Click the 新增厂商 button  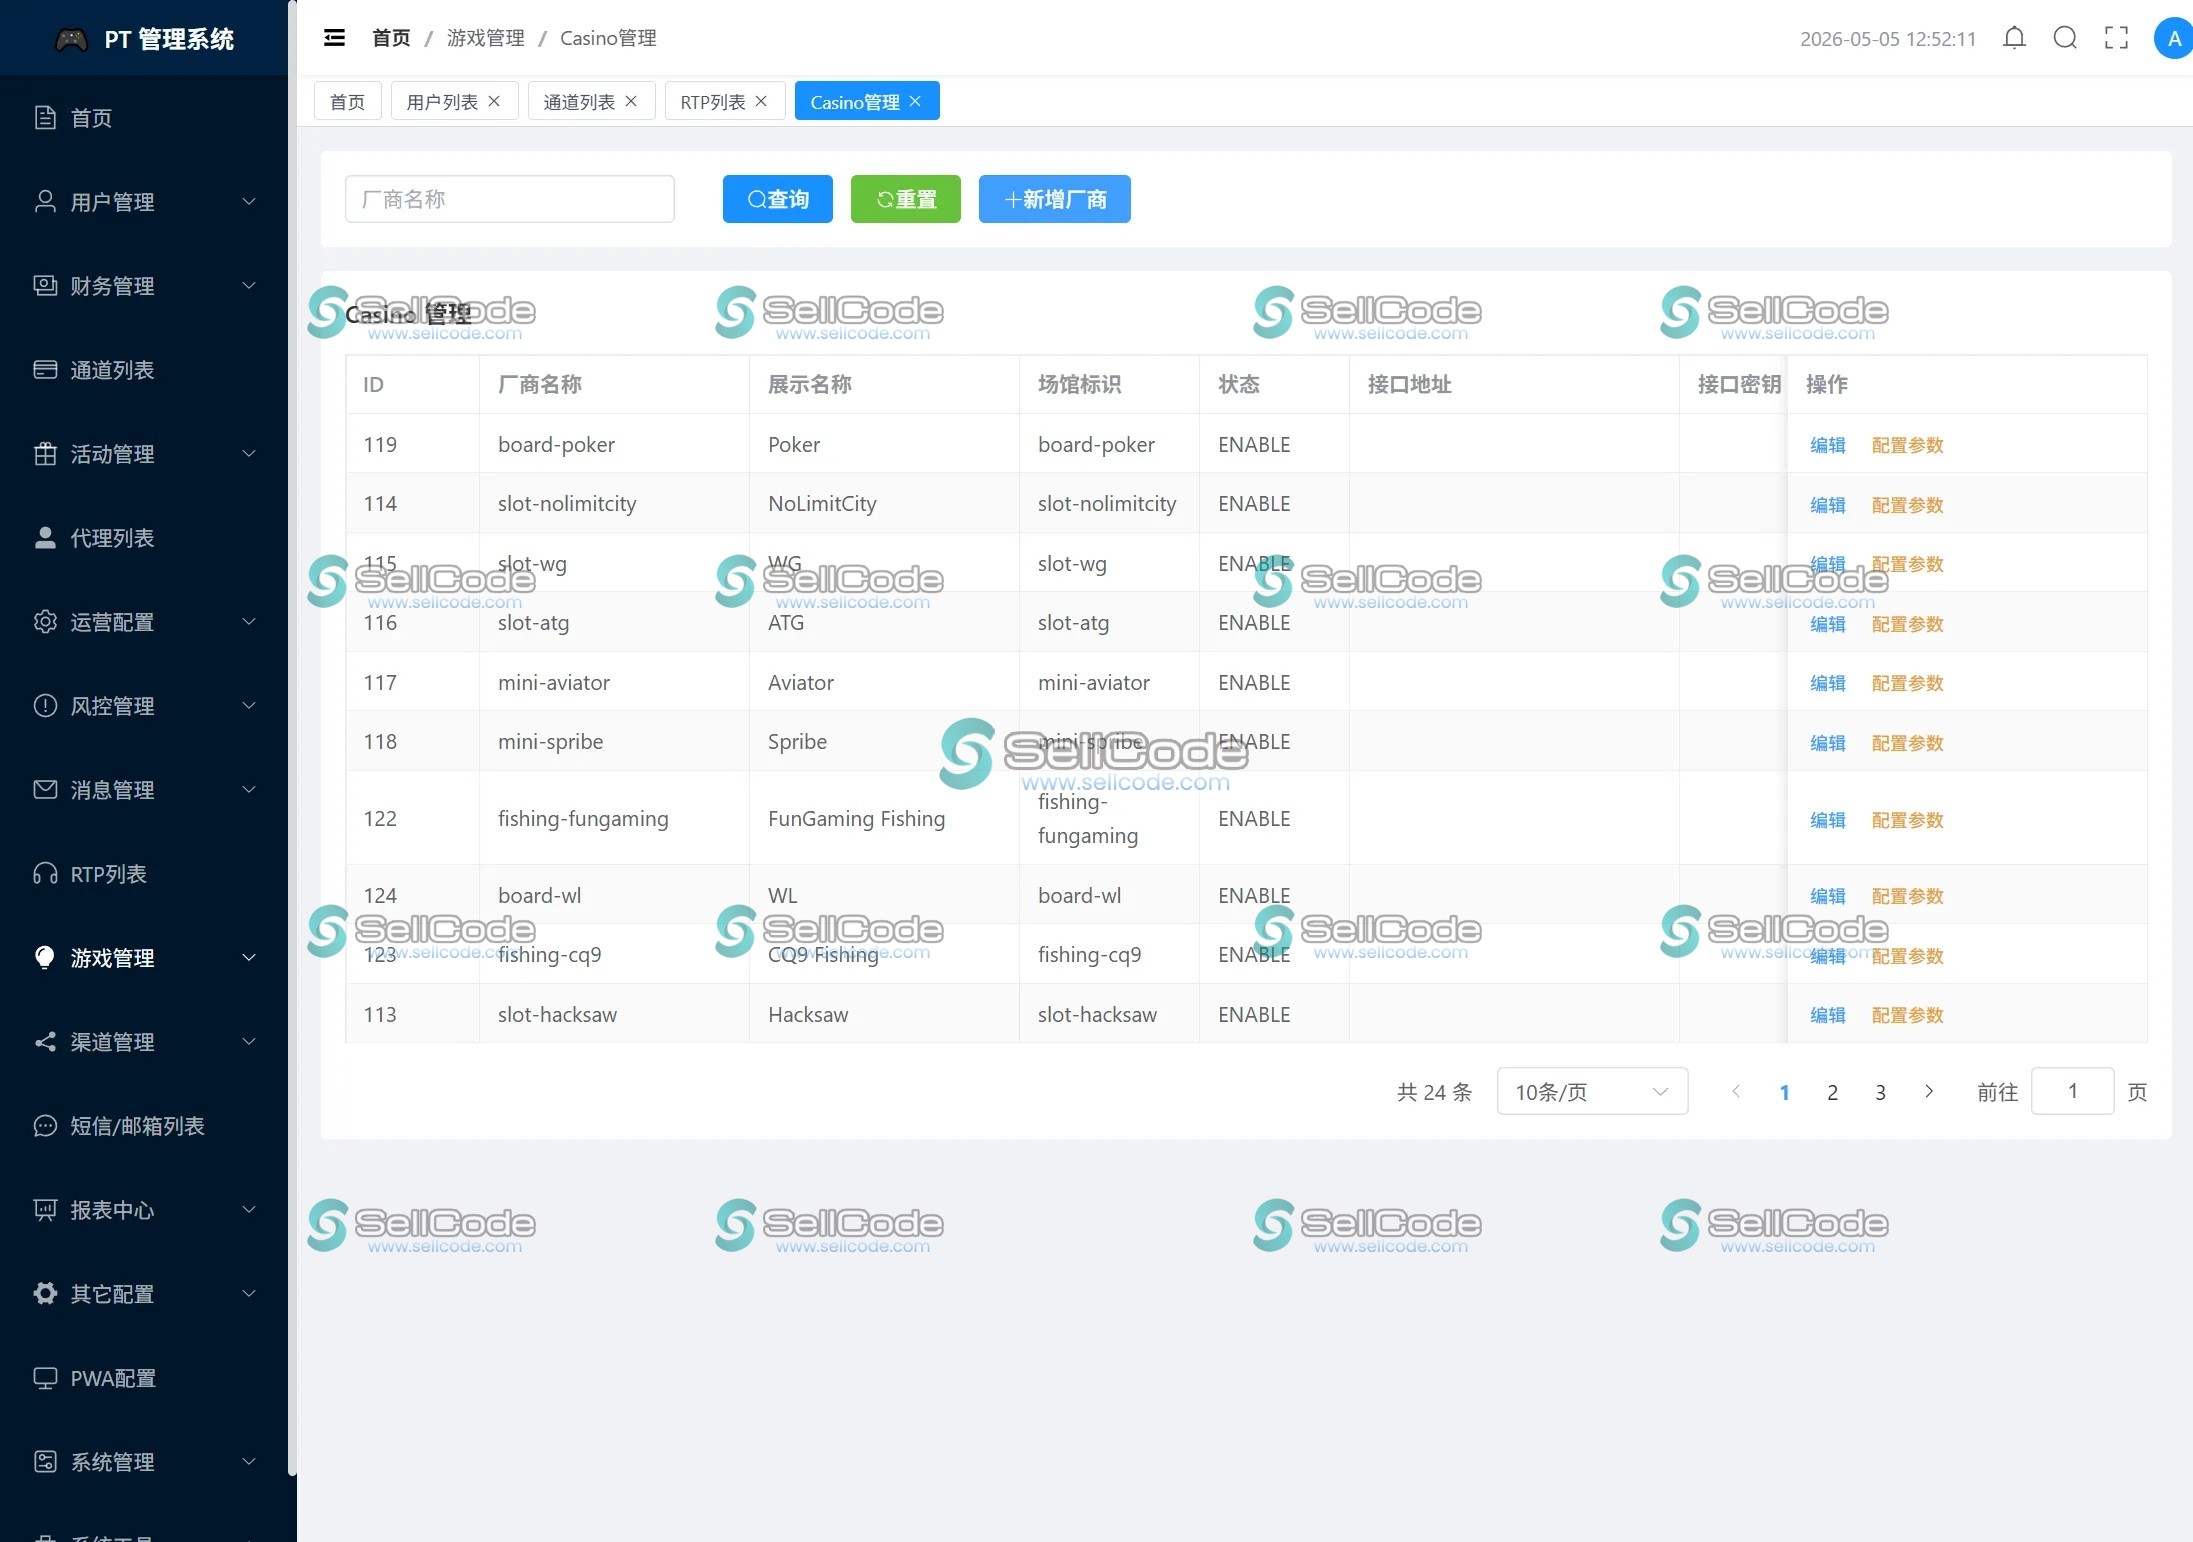click(x=1055, y=199)
